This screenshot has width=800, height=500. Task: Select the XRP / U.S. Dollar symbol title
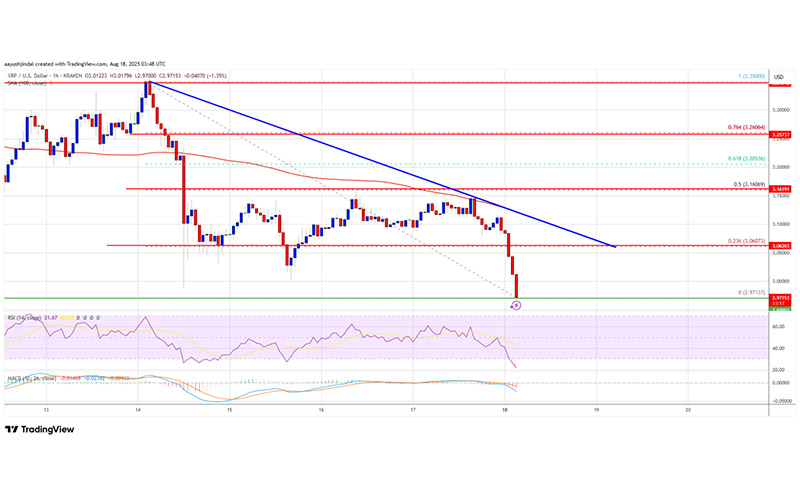(x=27, y=76)
